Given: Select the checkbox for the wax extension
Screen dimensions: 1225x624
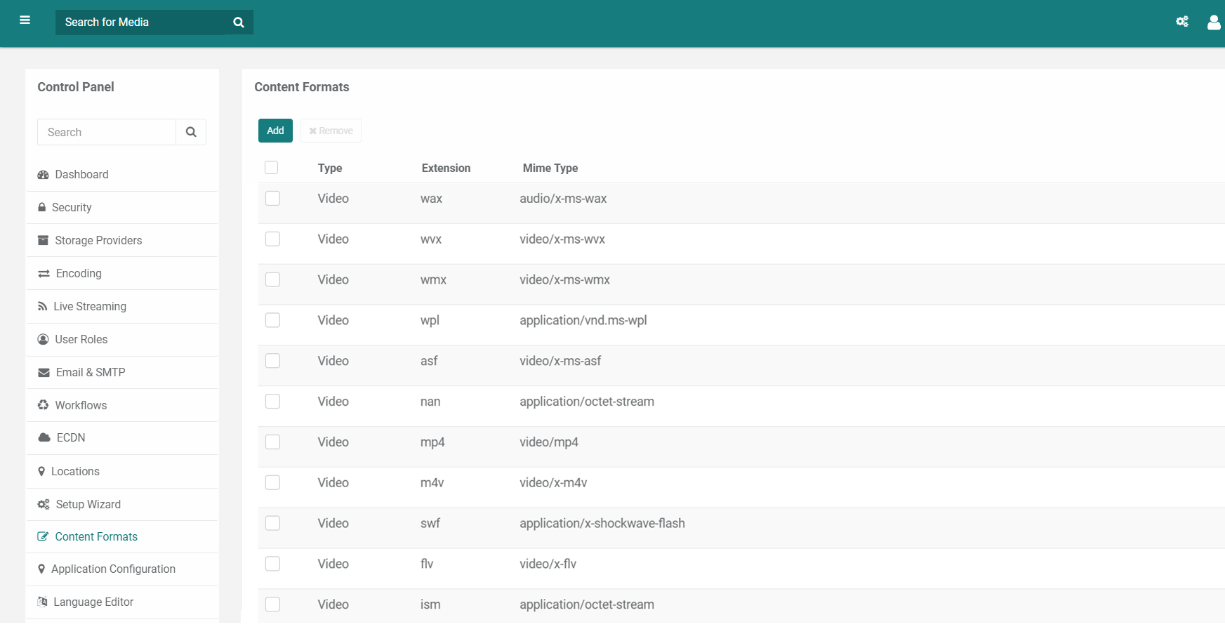Looking at the screenshot, I should pos(272,199).
